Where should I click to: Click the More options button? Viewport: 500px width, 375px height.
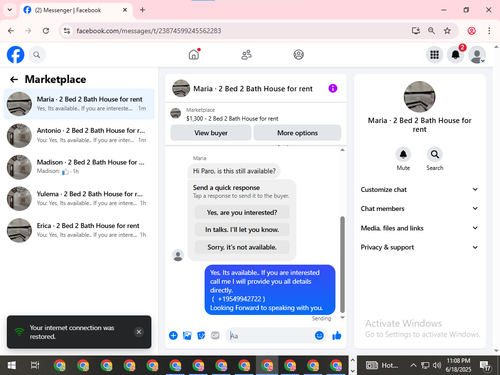(x=297, y=133)
